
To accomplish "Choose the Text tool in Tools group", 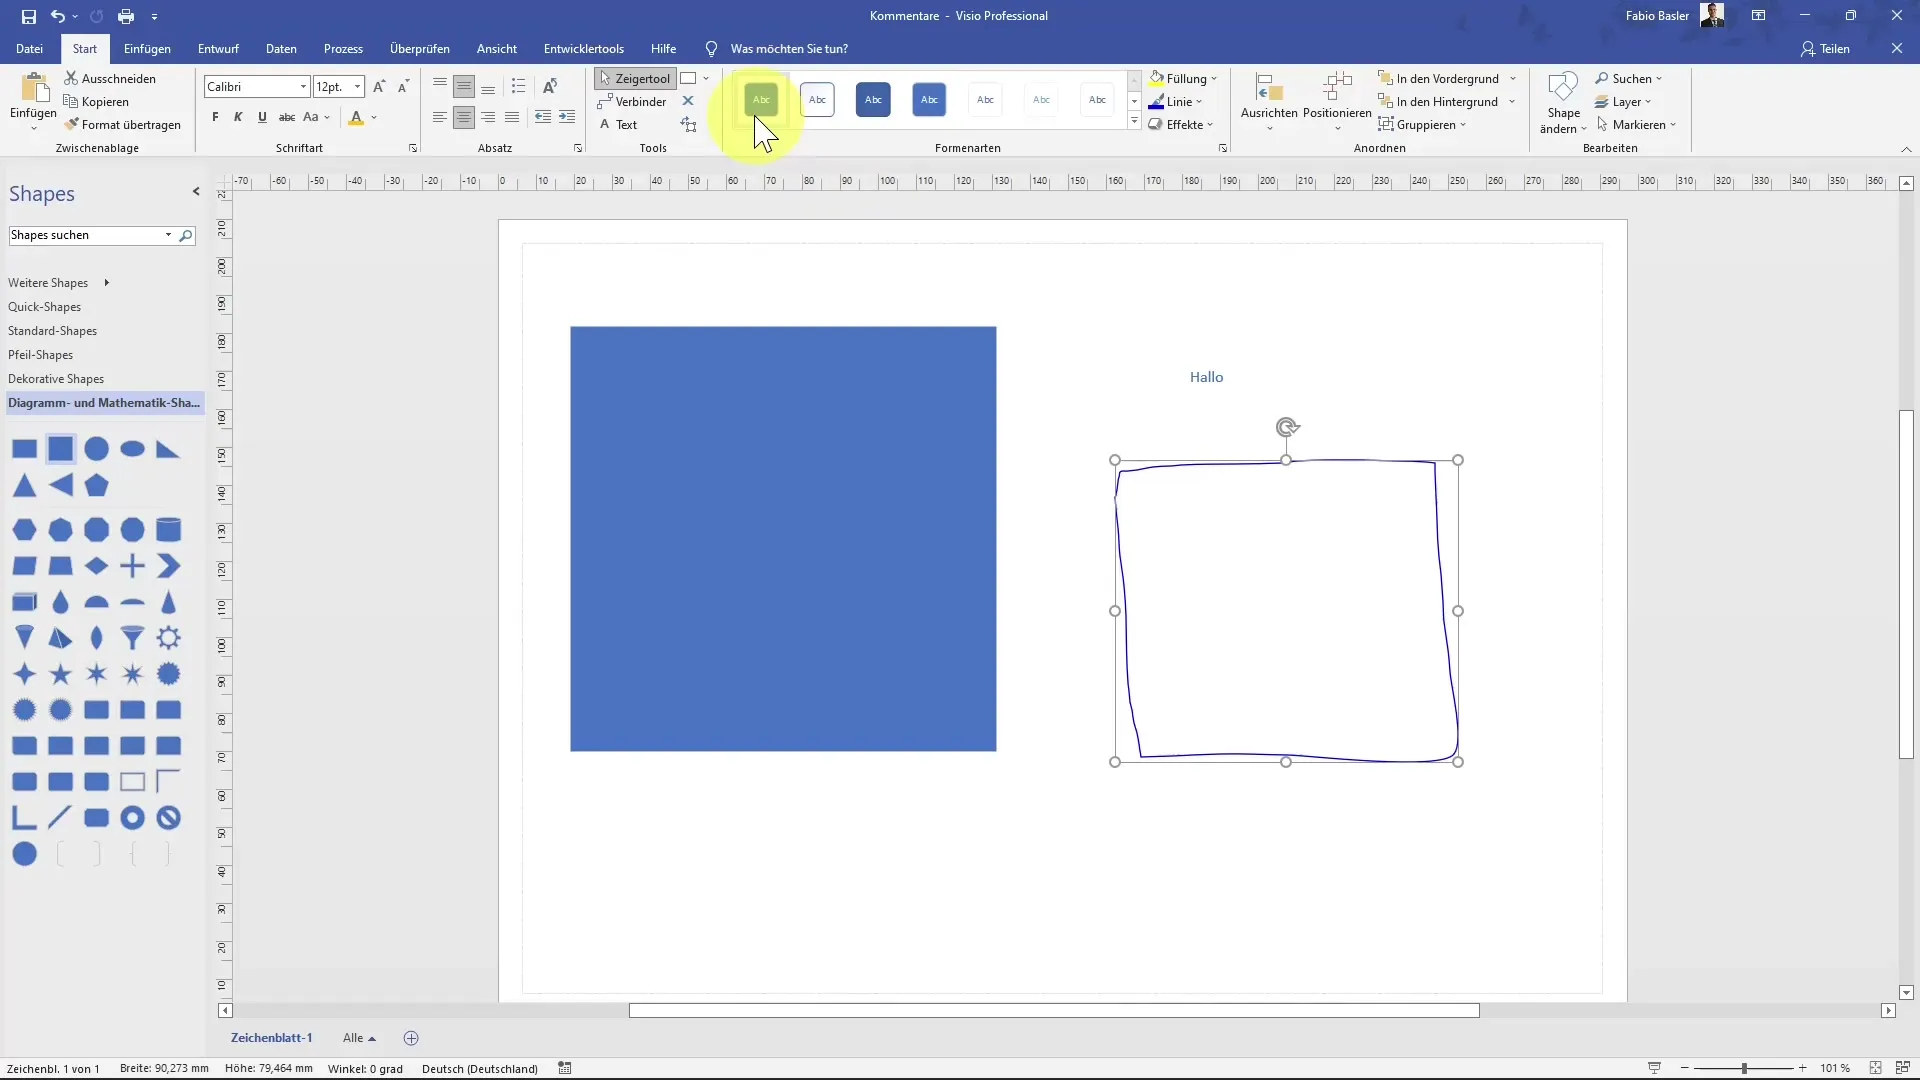I will pyautogui.click(x=618, y=124).
